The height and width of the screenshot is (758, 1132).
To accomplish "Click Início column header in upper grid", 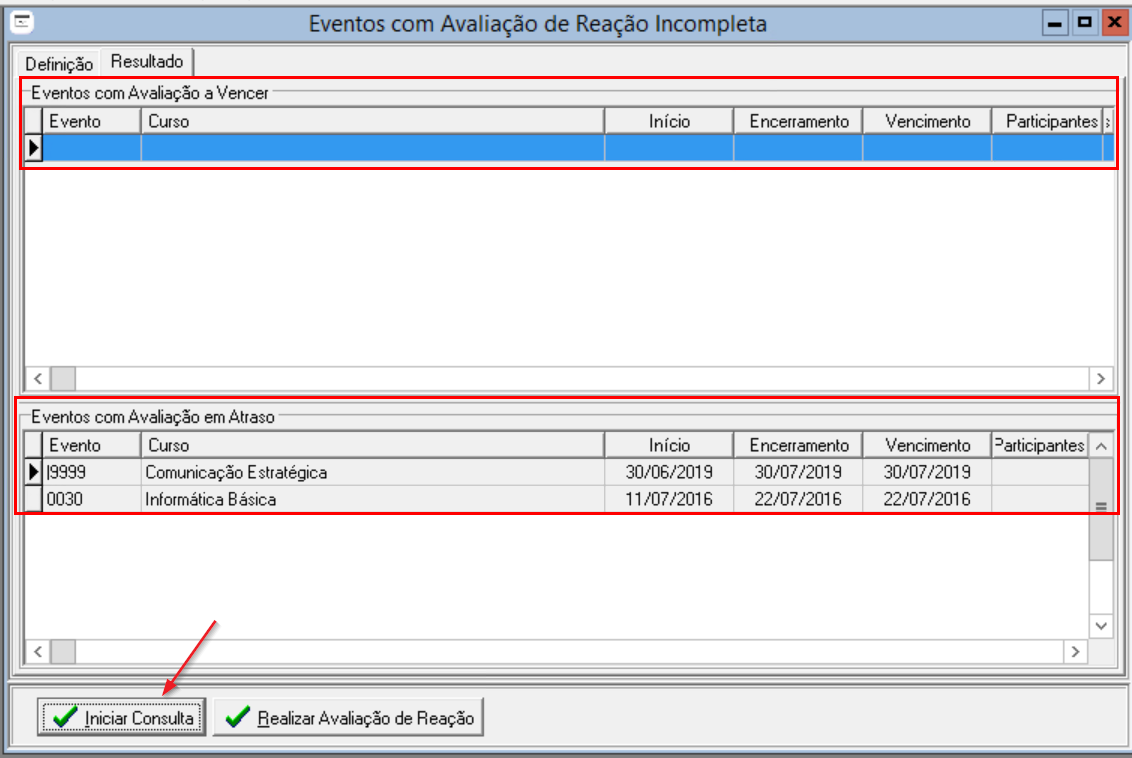I will coord(669,121).
